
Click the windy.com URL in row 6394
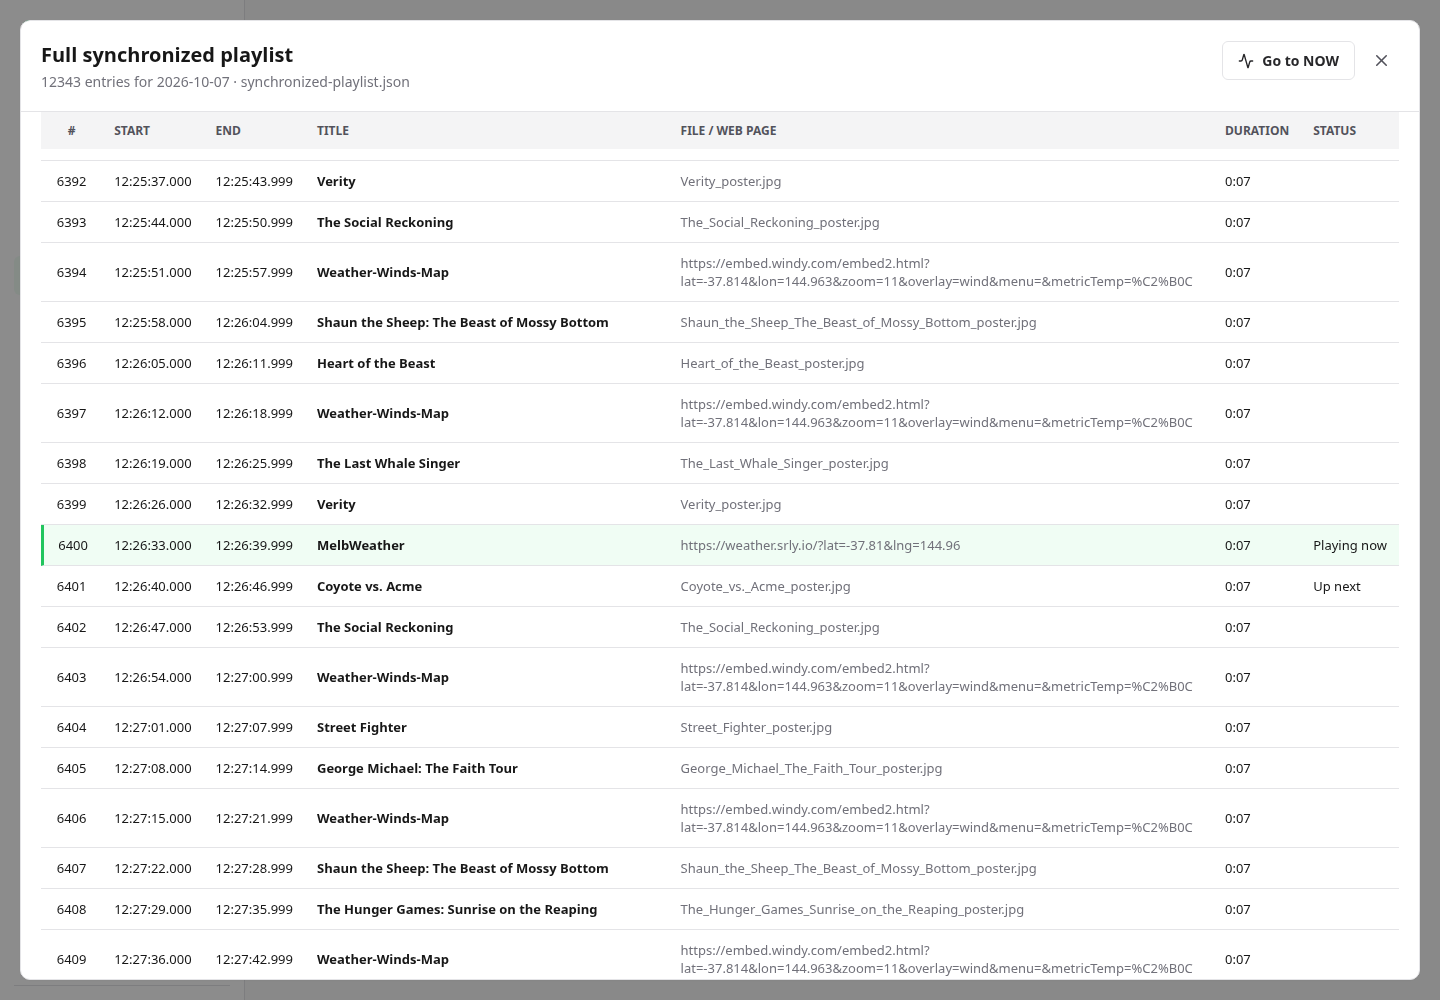pos(936,273)
